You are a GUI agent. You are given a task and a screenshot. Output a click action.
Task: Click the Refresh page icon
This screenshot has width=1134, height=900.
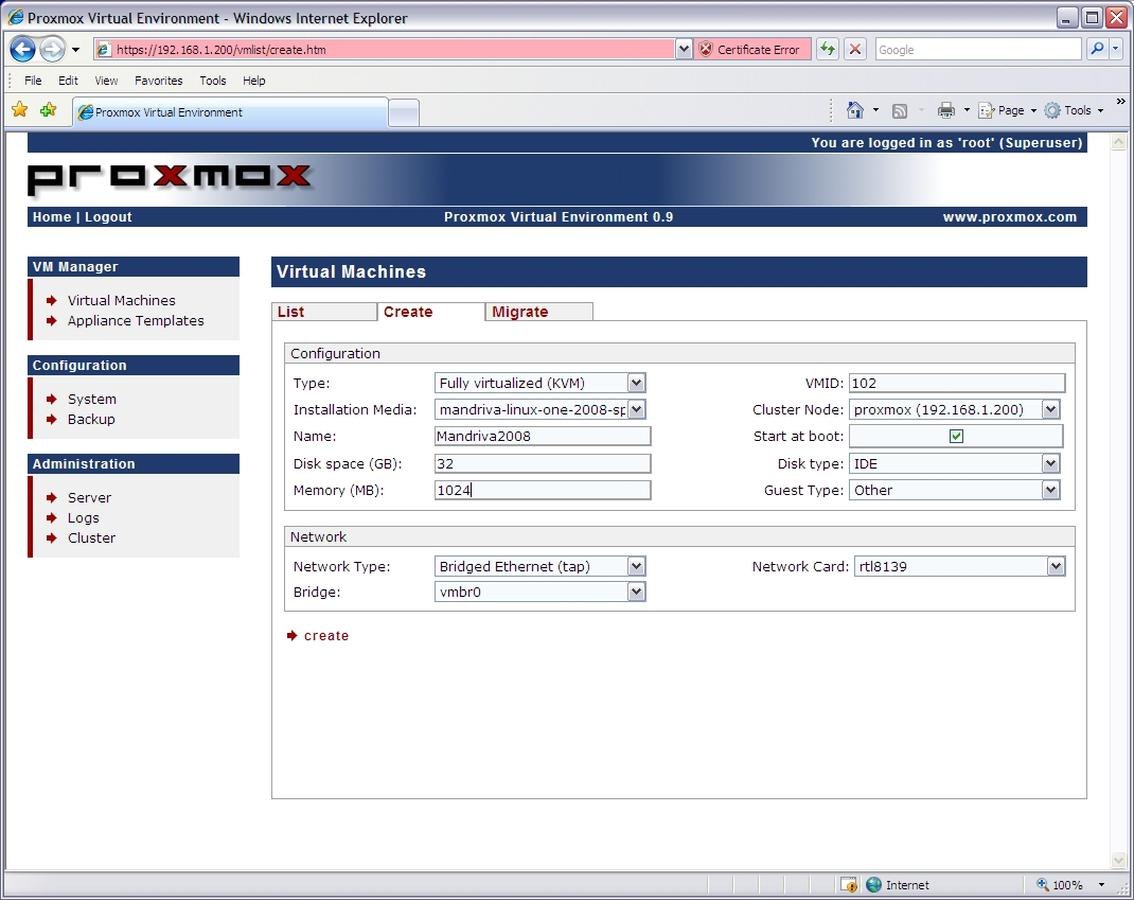coord(827,49)
